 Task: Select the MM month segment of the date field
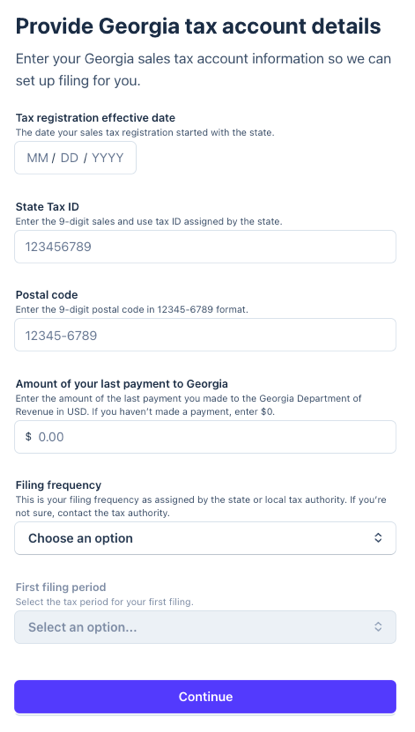point(37,158)
